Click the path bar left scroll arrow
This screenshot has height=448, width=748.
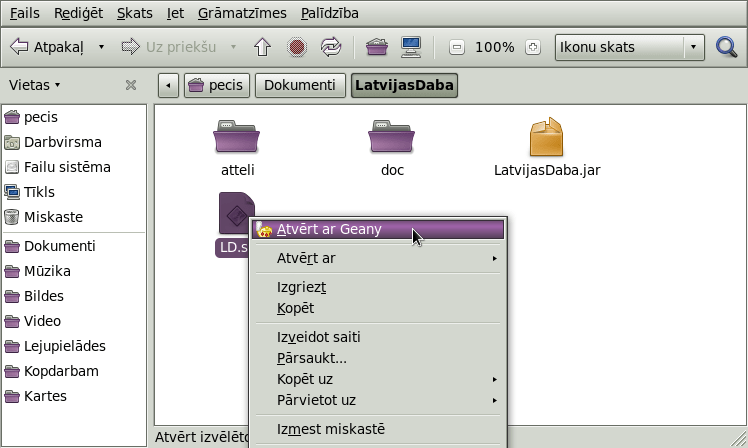(x=168, y=85)
